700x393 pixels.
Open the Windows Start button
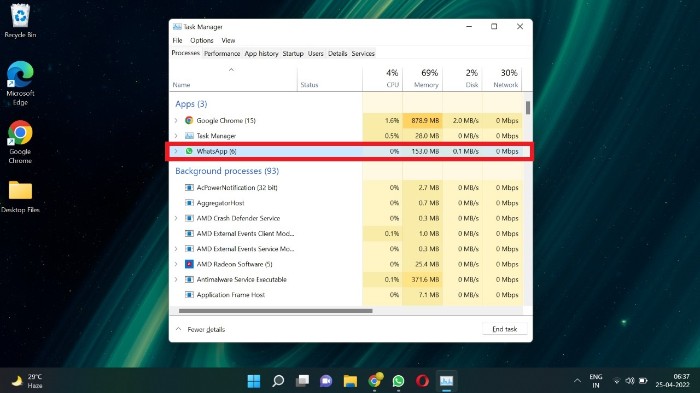[x=254, y=381]
